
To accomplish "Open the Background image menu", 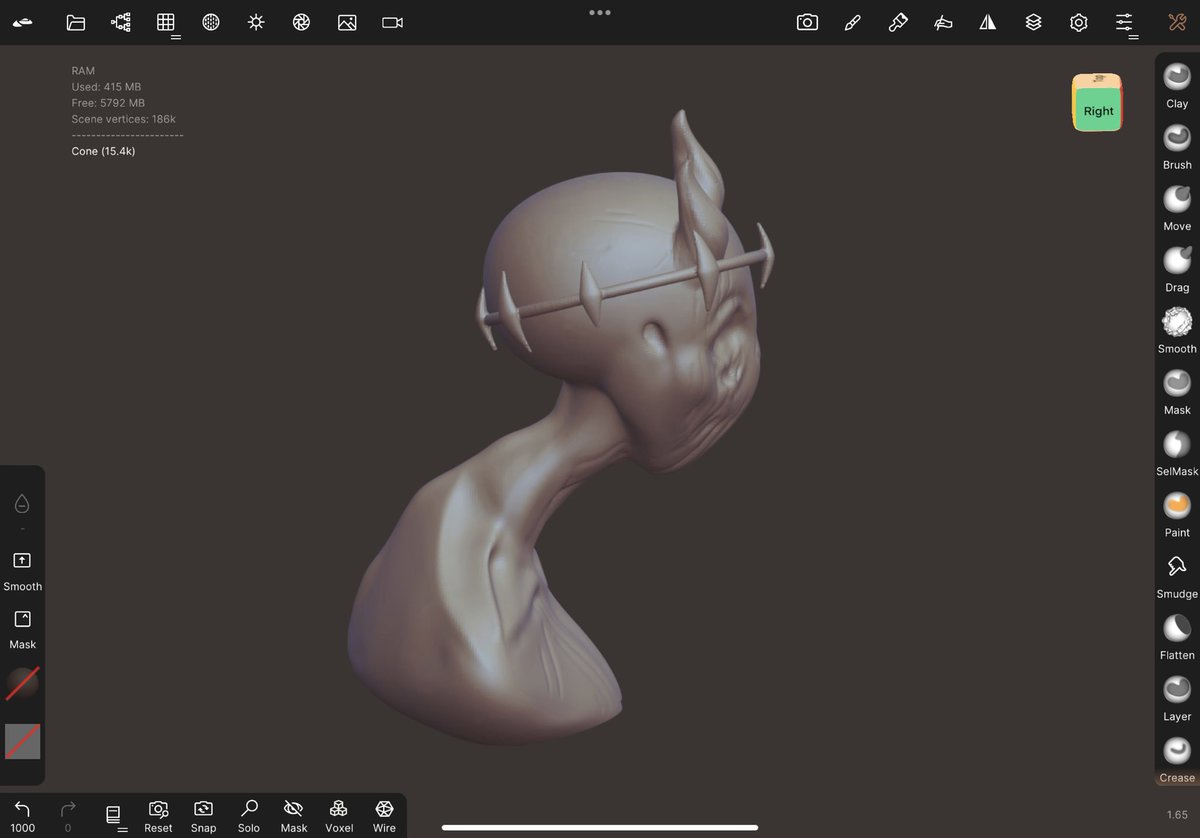I will click(x=347, y=22).
